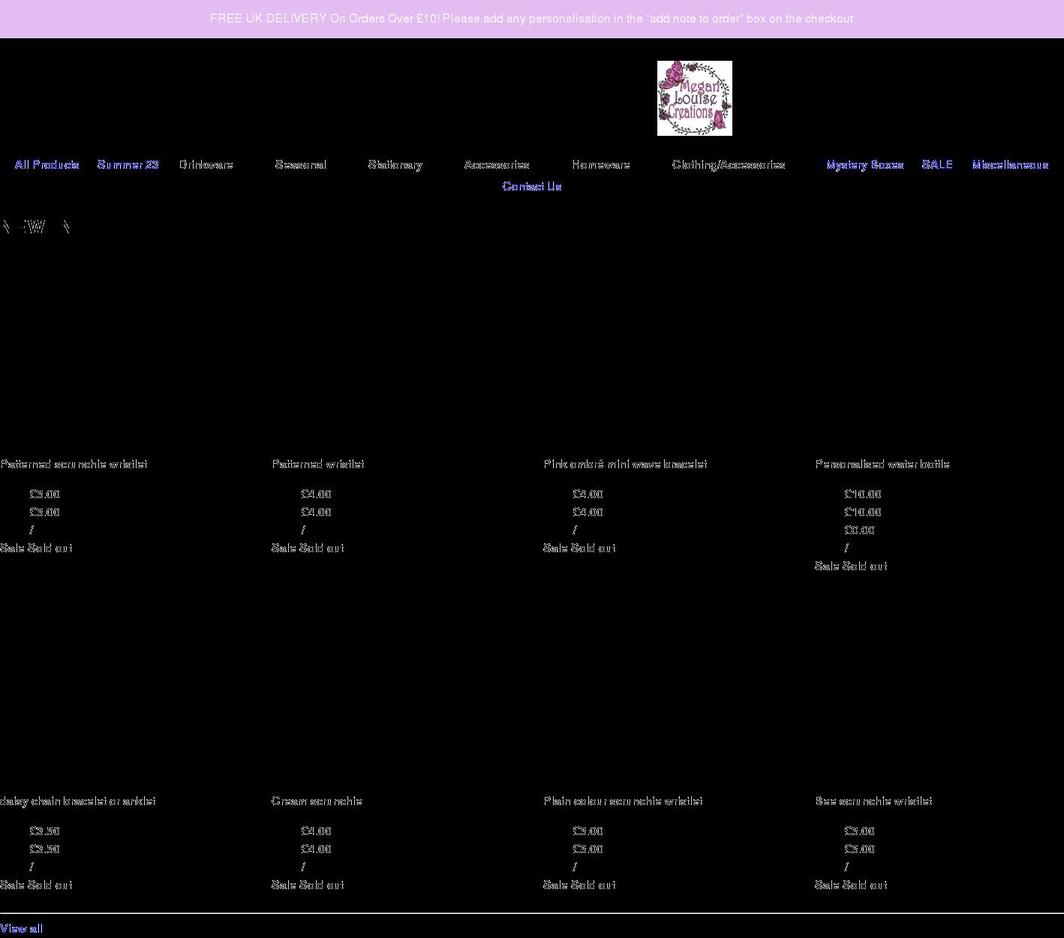Open the SALE menu link

click(x=937, y=165)
